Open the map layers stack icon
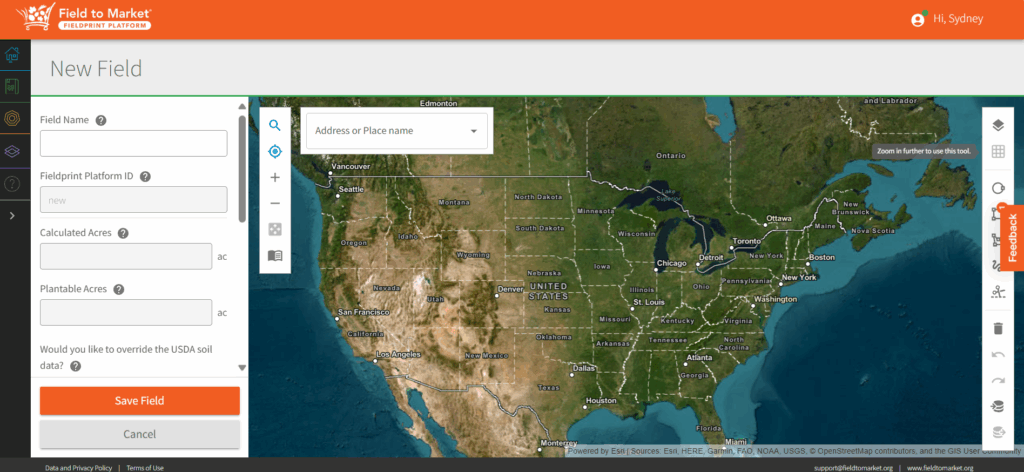This screenshot has width=1024, height=472. (x=997, y=125)
